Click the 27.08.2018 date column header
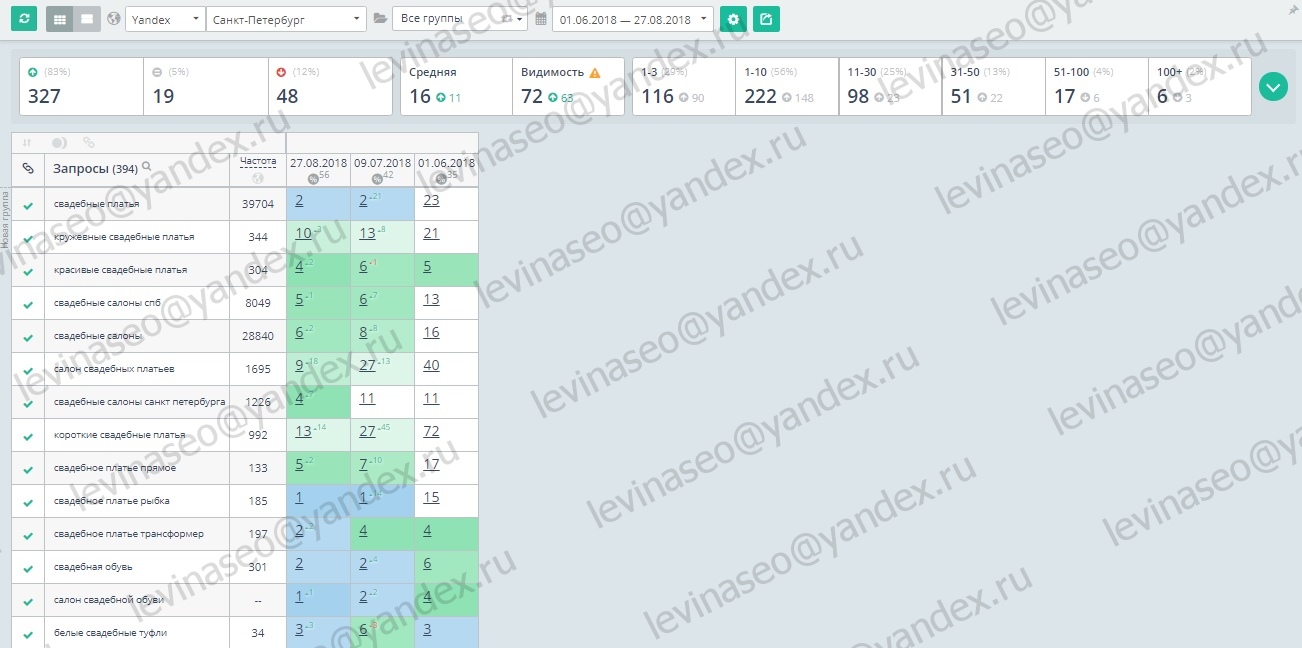The width and height of the screenshot is (1302, 648). [x=318, y=162]
